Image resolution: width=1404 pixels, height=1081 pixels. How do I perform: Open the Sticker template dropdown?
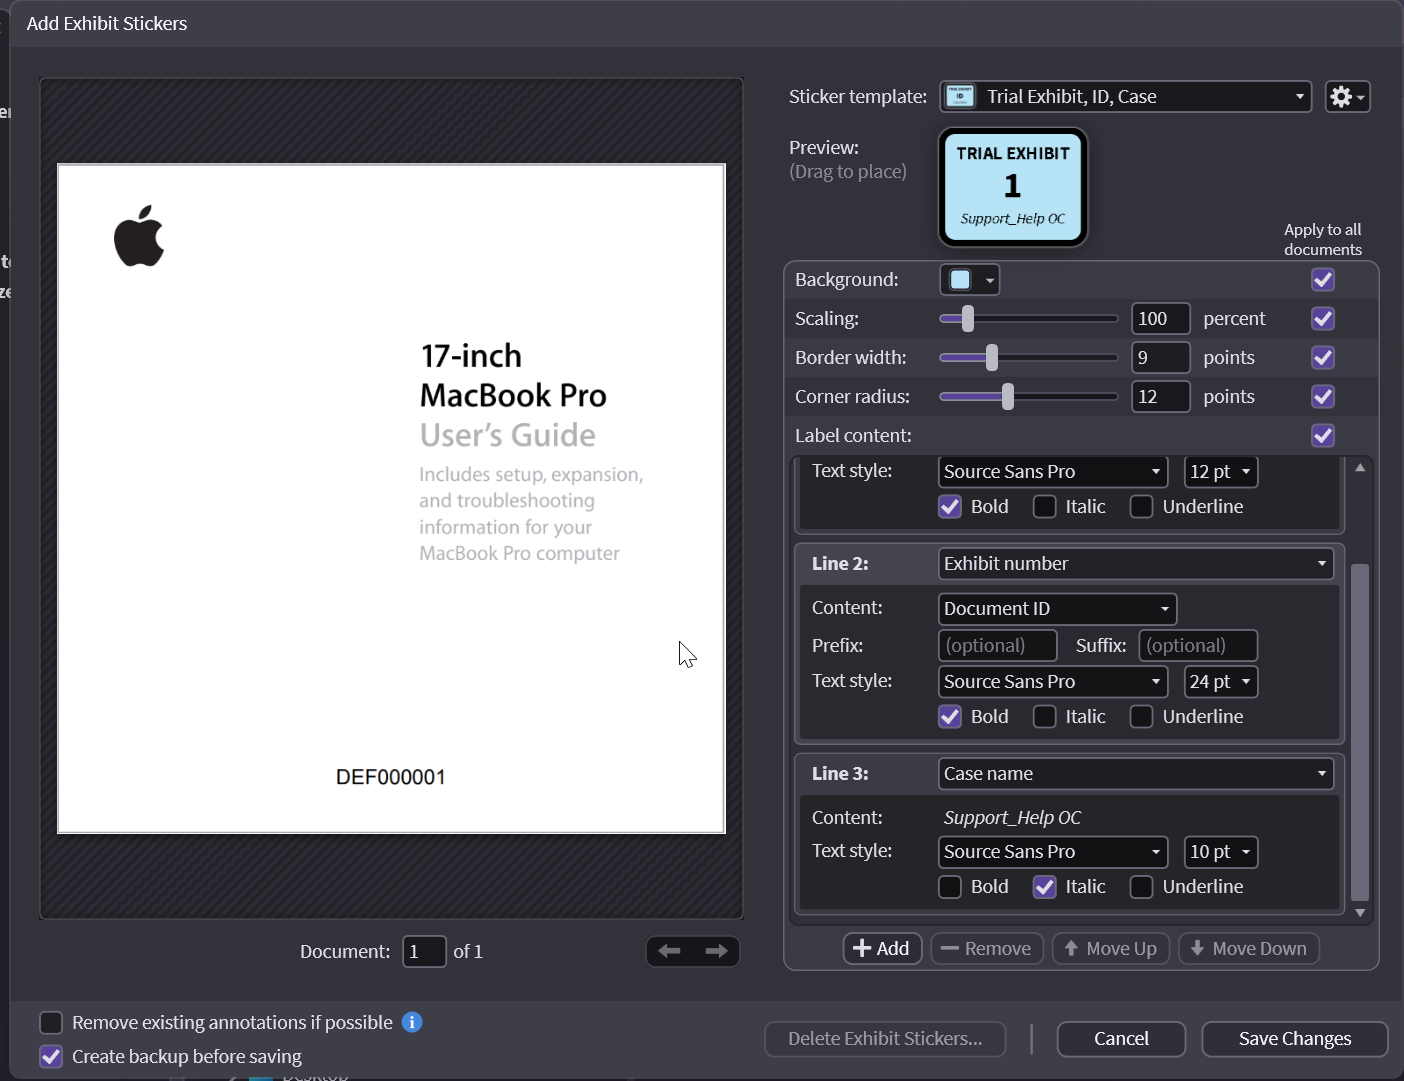[x=1125, y=97]
